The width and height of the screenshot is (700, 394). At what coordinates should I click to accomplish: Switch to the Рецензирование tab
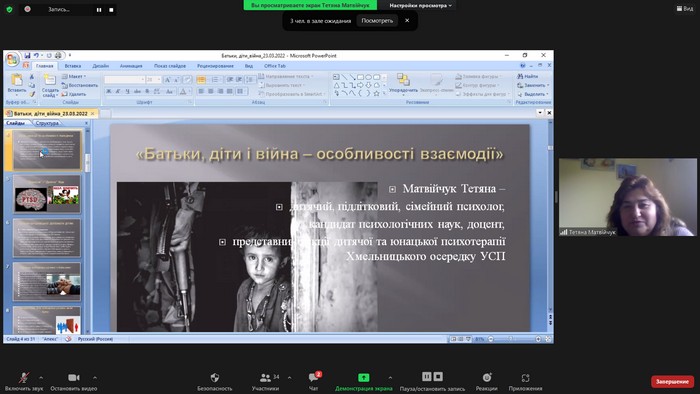[215, 66]
